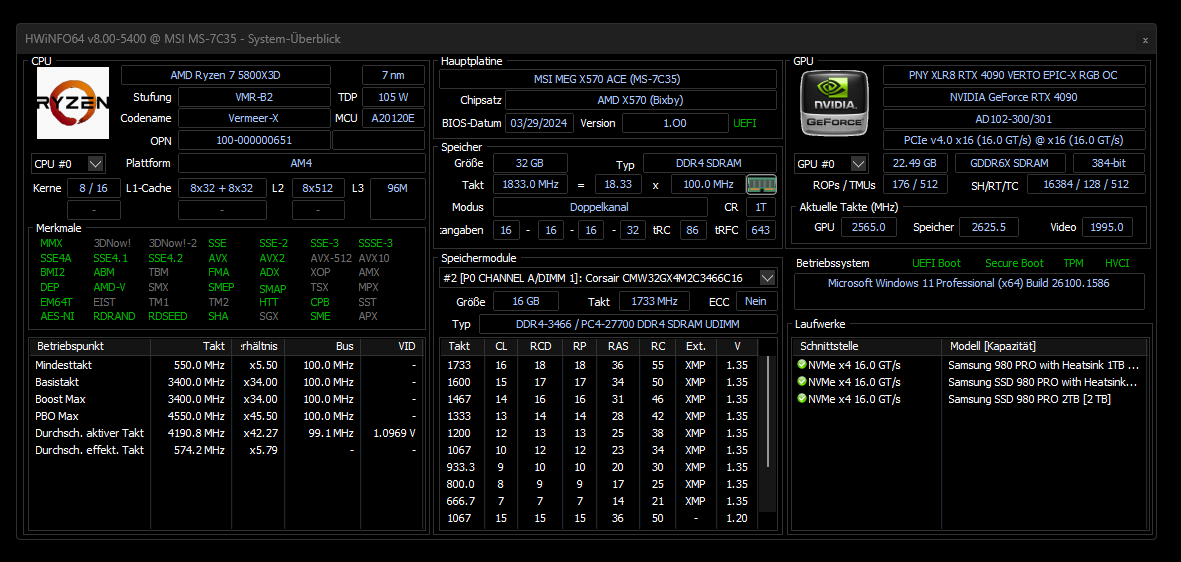
Task: Click the VID value 1.0969 V
Action: [x=395, y=433]
